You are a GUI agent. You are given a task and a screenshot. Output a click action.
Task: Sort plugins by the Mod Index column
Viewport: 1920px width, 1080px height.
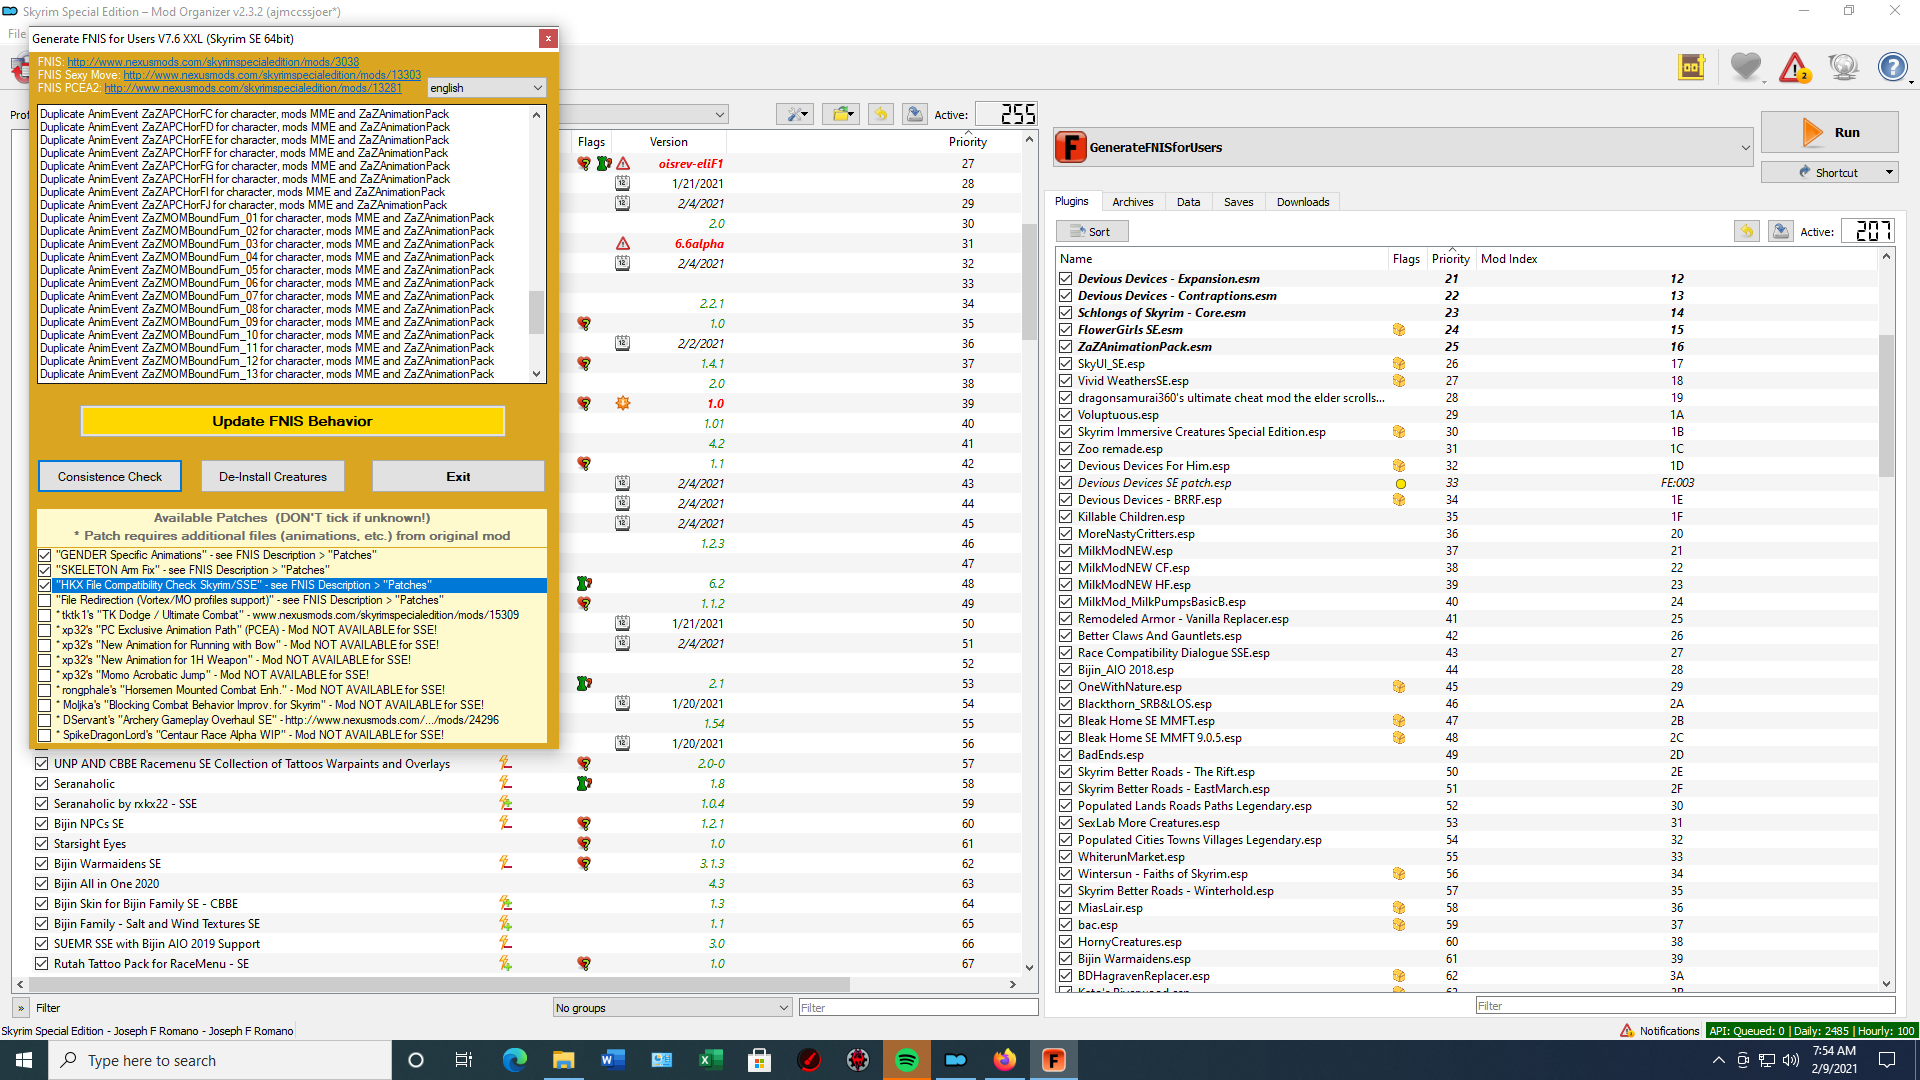tap(1509, 259)
